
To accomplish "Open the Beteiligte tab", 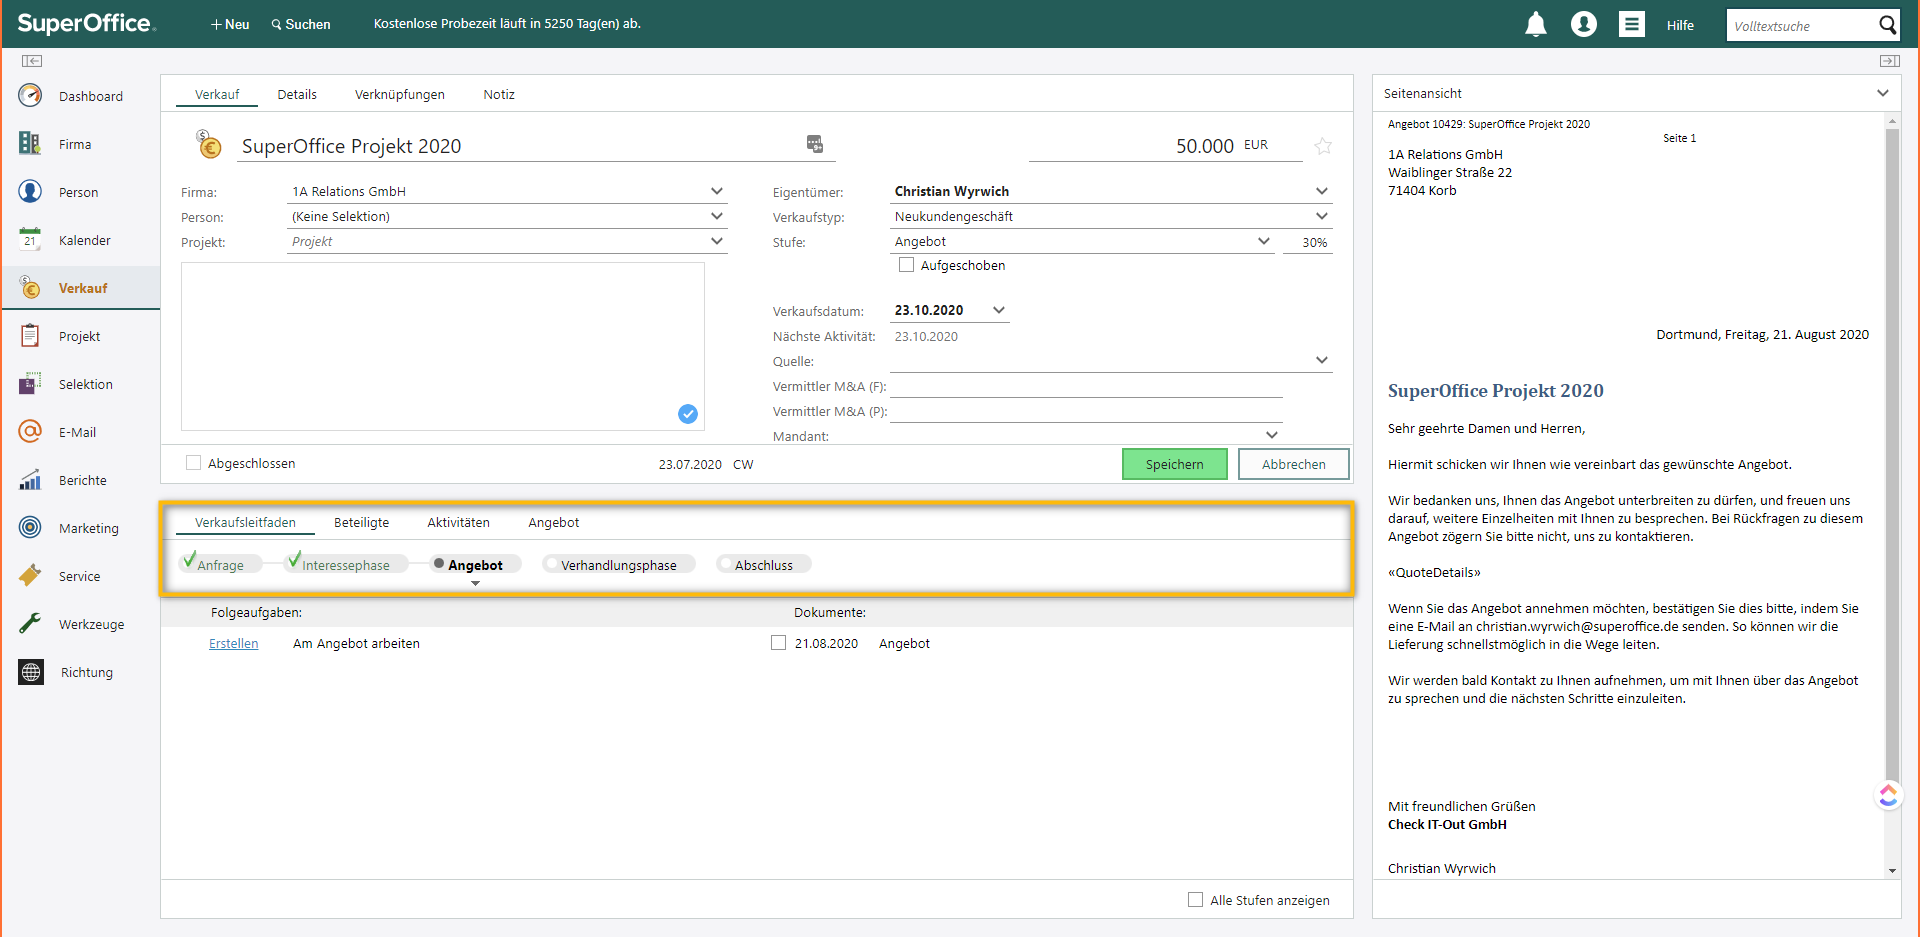I will click(361, 522).
